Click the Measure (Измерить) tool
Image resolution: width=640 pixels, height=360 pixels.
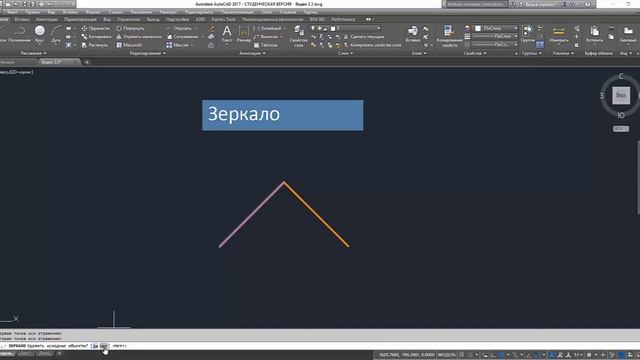point(559,34)
